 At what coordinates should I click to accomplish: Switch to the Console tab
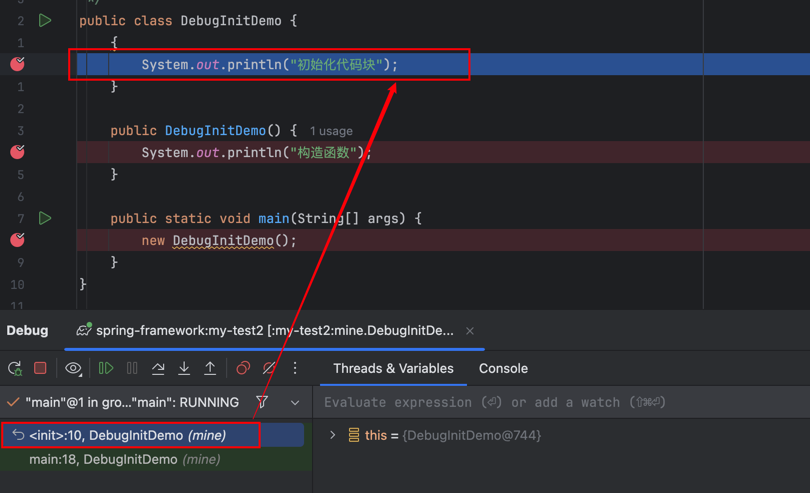[x=503, y=368]
